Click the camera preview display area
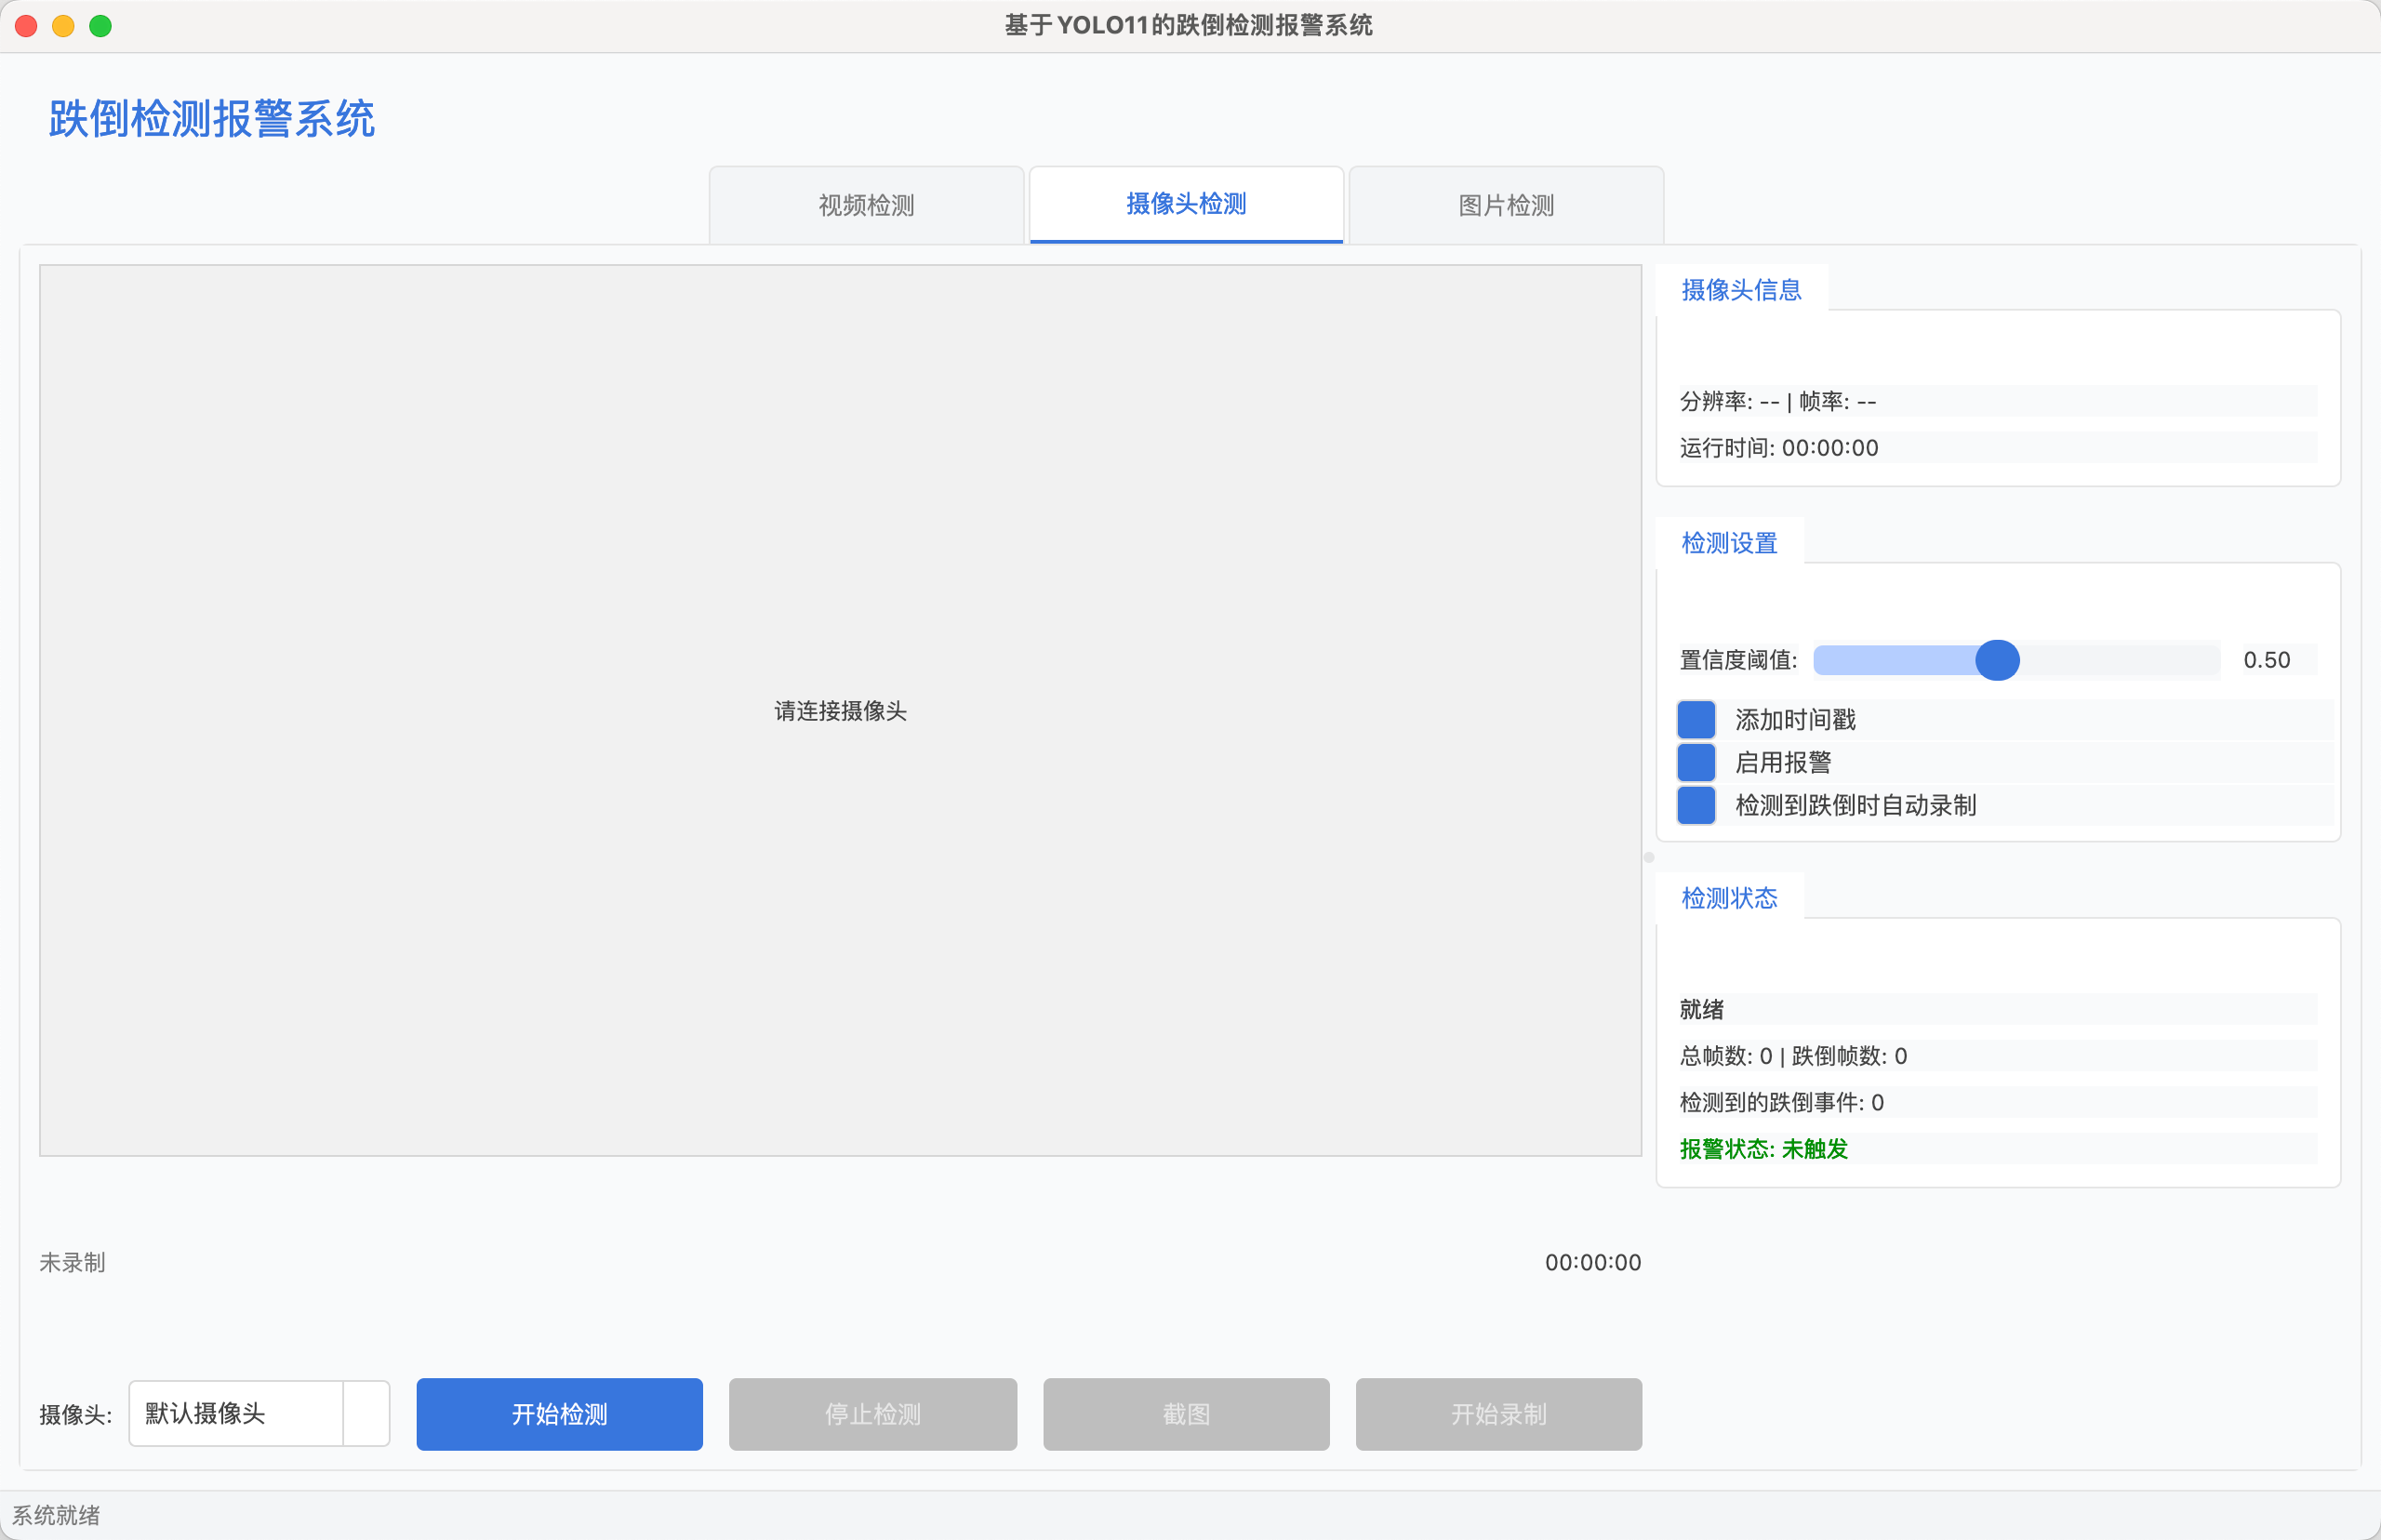Image resolution: width=2381 pixels, height=1540 pixels. click(840, 710)
